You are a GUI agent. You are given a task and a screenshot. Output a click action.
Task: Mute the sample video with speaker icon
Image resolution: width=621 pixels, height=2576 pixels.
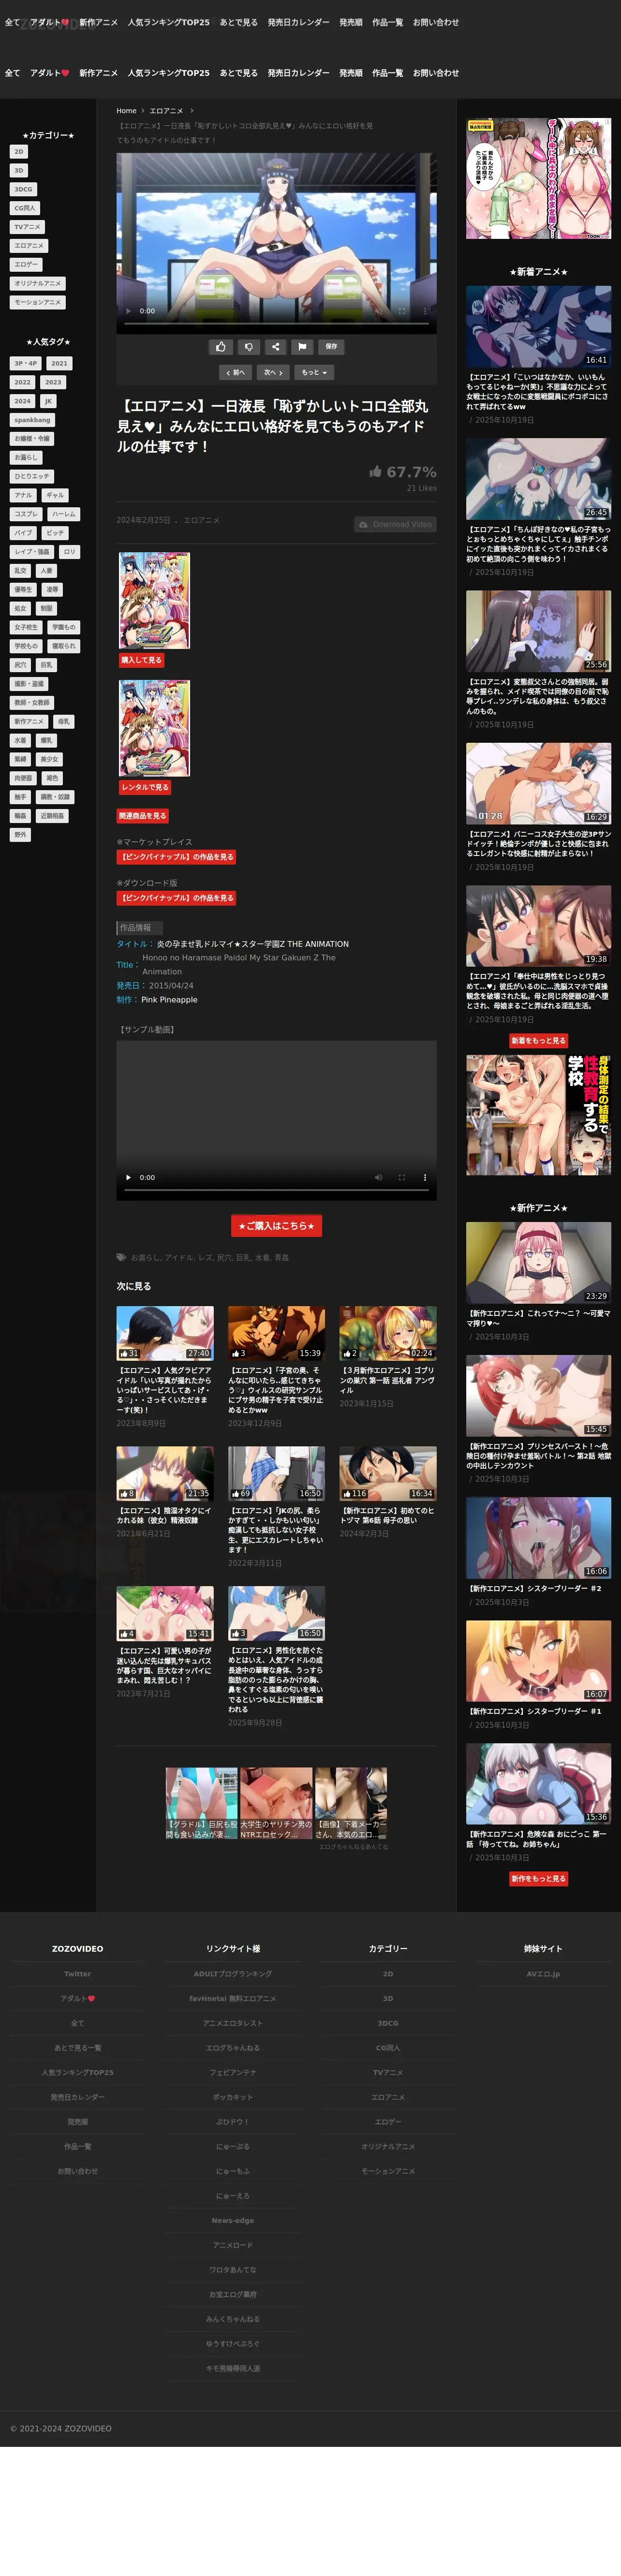click(378, 1177)
